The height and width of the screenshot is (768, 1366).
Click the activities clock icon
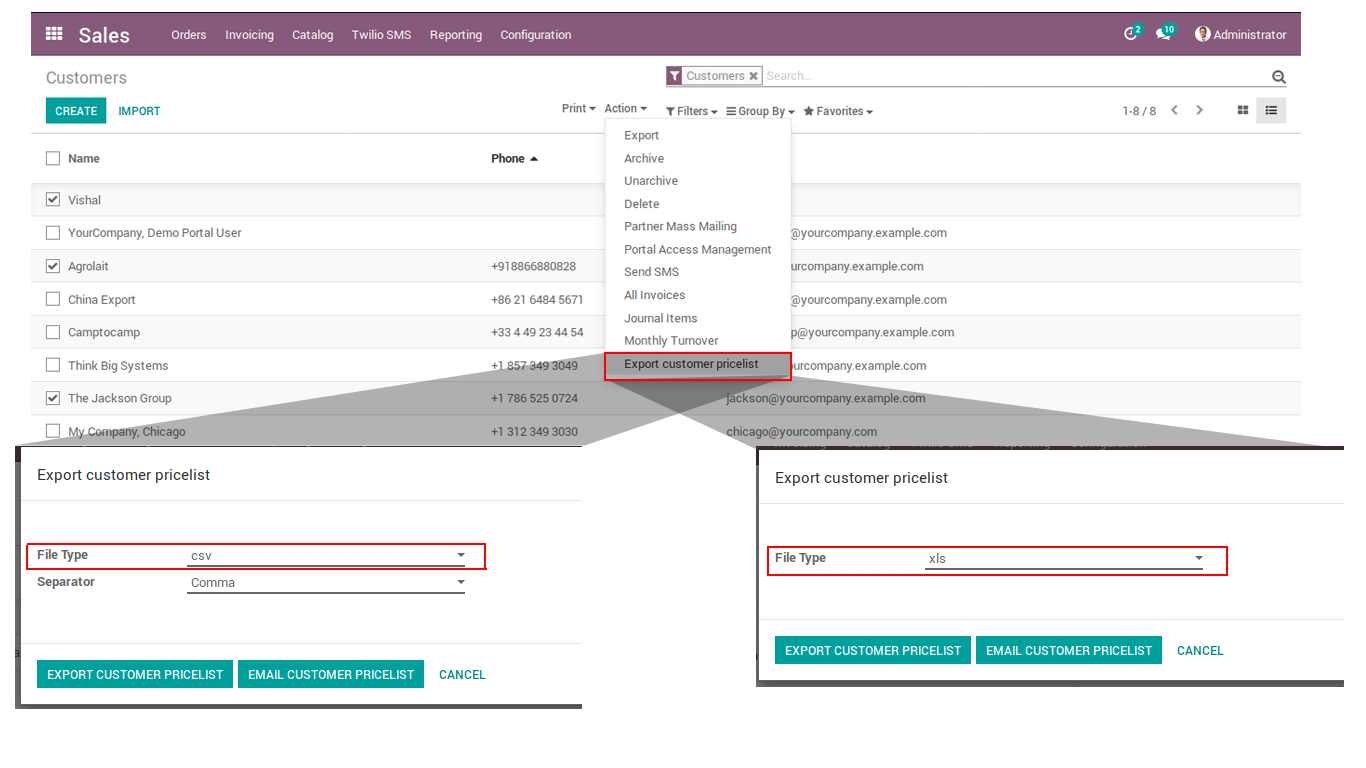coord(1130,34)
